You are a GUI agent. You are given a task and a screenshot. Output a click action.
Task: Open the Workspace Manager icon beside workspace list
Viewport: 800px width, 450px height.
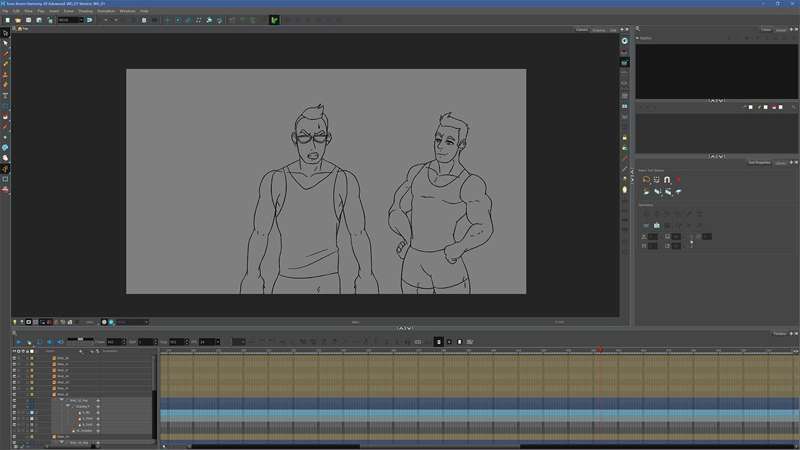click(x=90, y=20)
